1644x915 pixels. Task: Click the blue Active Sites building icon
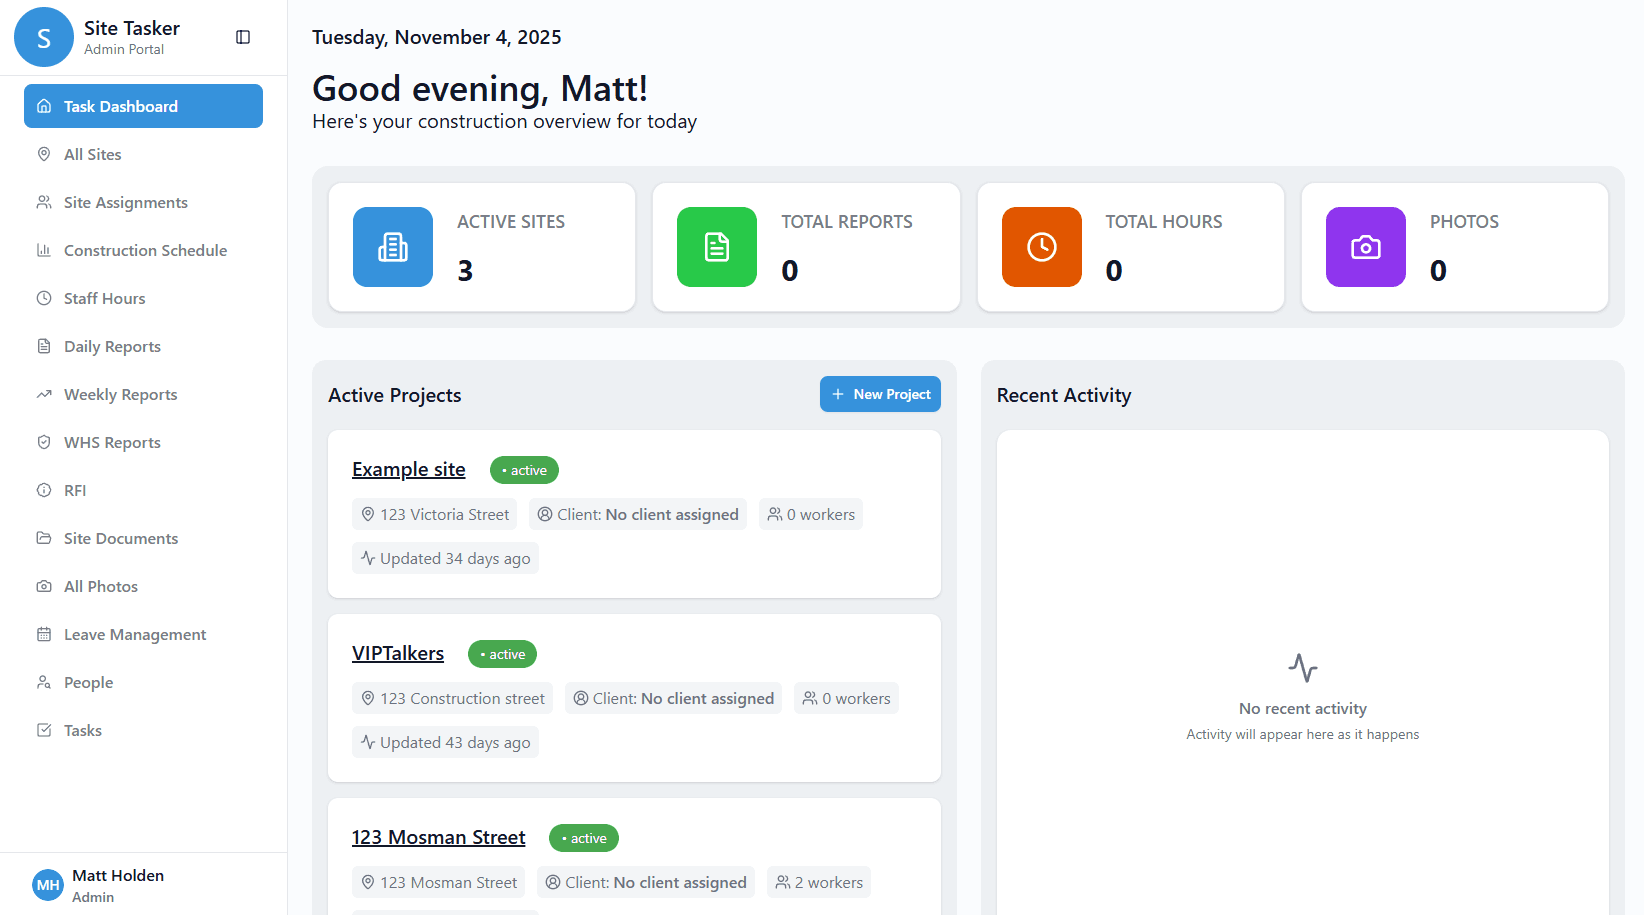(392, 247)
